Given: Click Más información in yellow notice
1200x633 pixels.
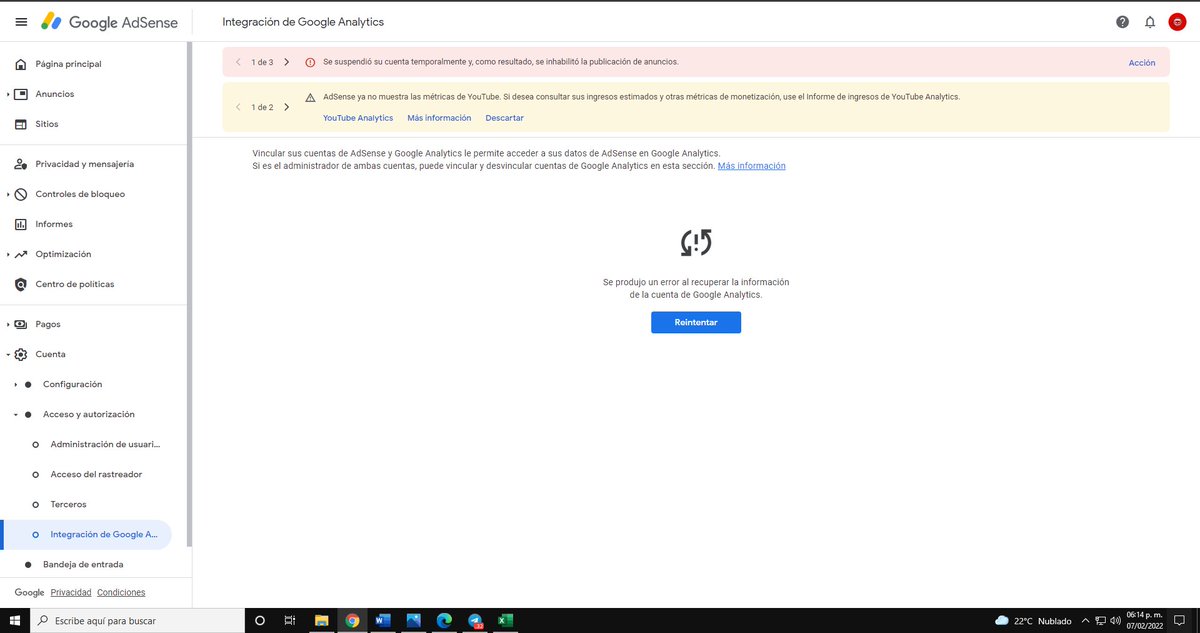Looking at the screenshot, I should pos(439,118).
